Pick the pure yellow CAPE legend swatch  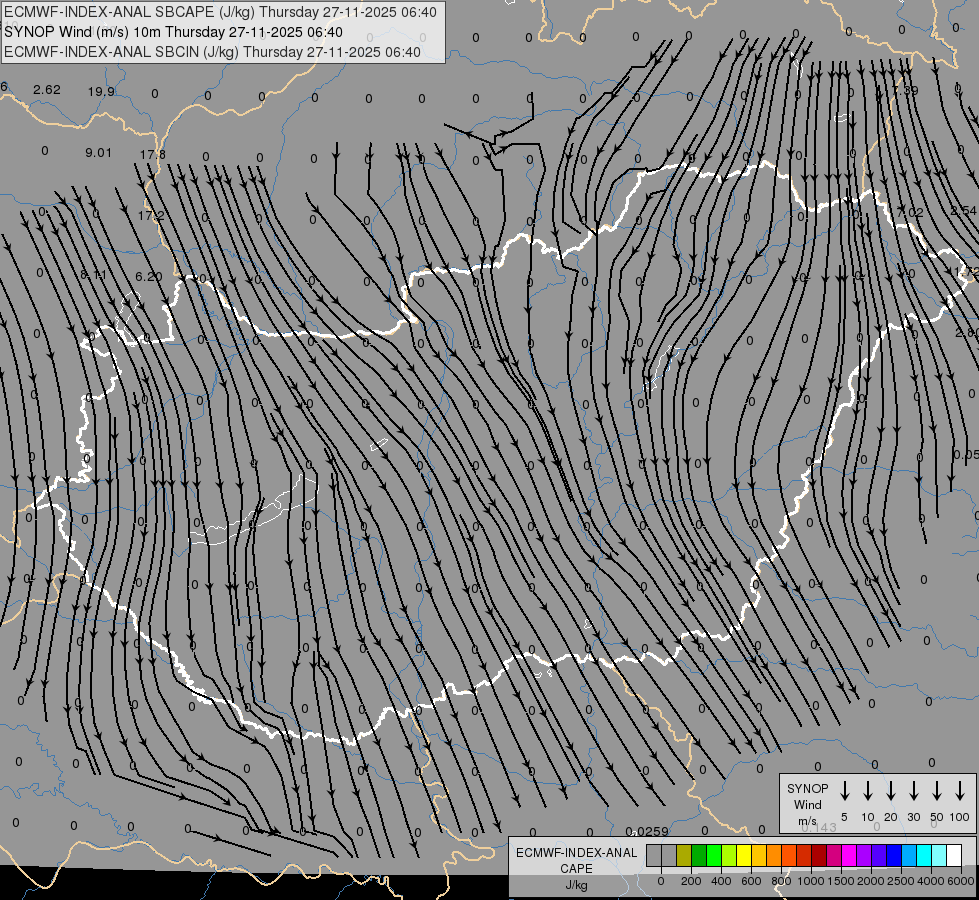click(744, 855)
